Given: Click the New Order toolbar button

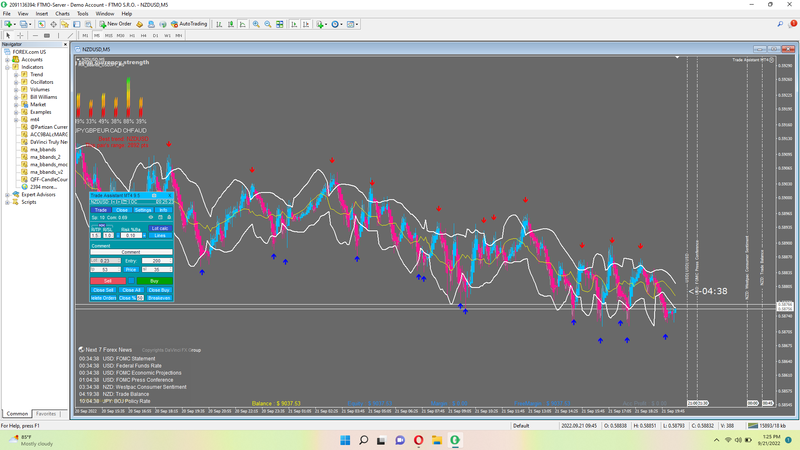Looking at the screenshot, I should coord(116,23).
